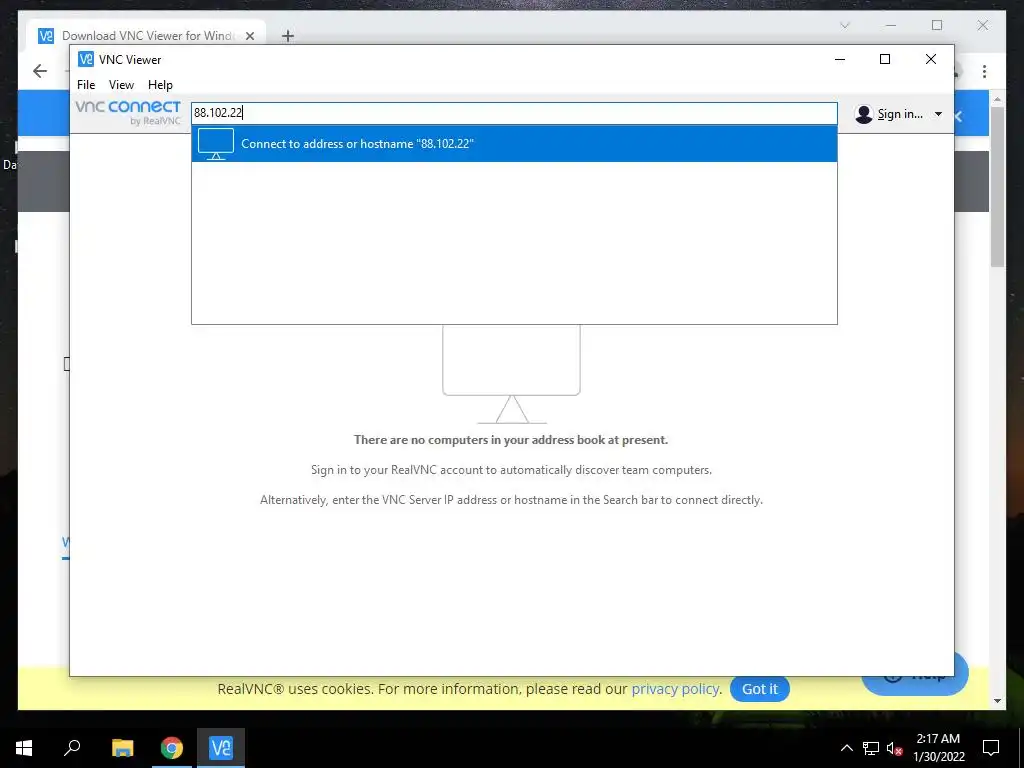1024x768 pixels.
Task: Close the VNC Viewer window
Action: (931, 59)
